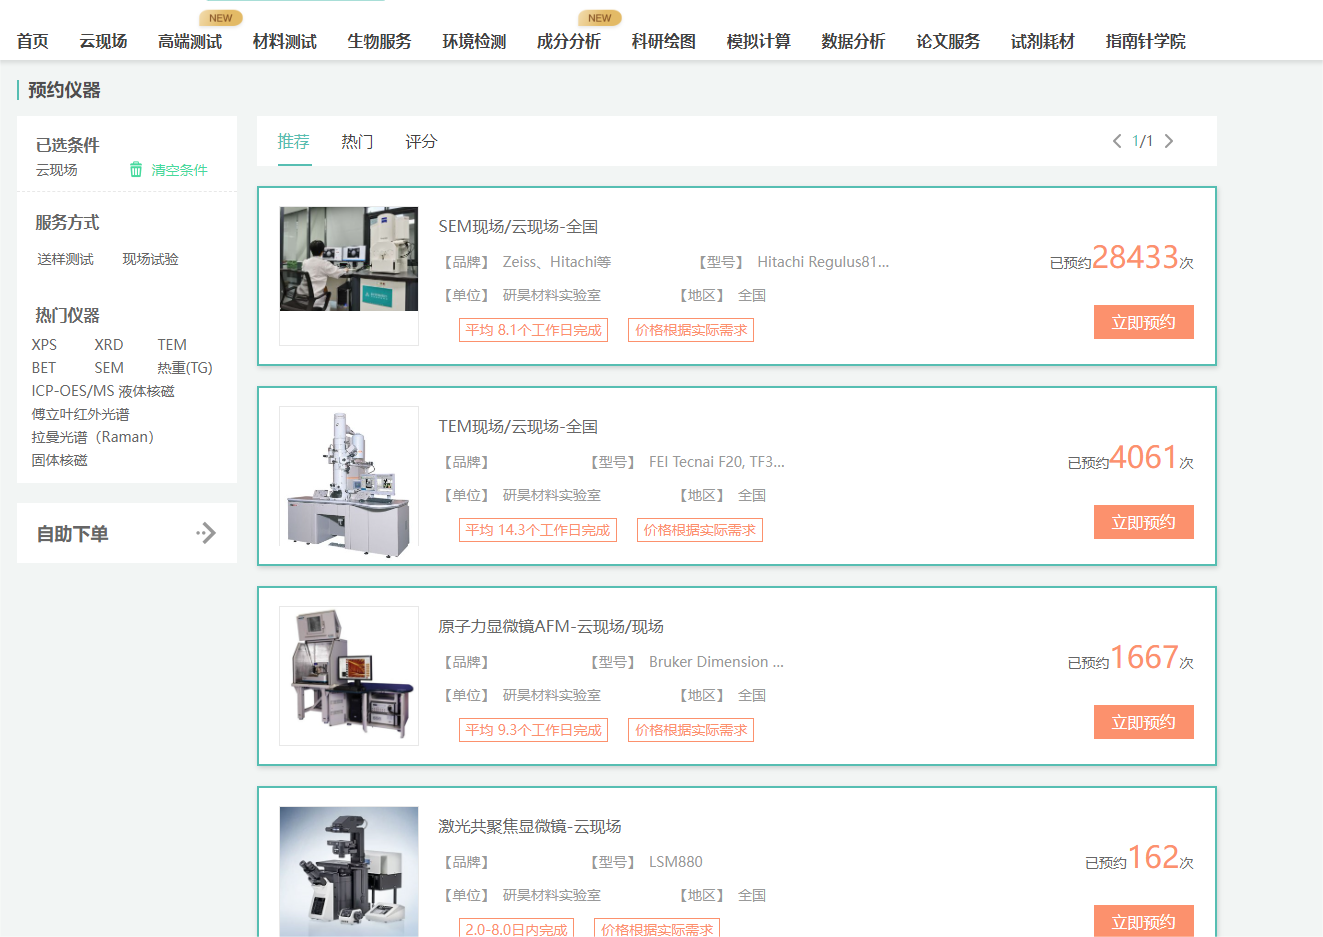Click the 首页 navigation item
This screenshot has height=937, width=1323.
pyautogui.click(x=30, y=41)
